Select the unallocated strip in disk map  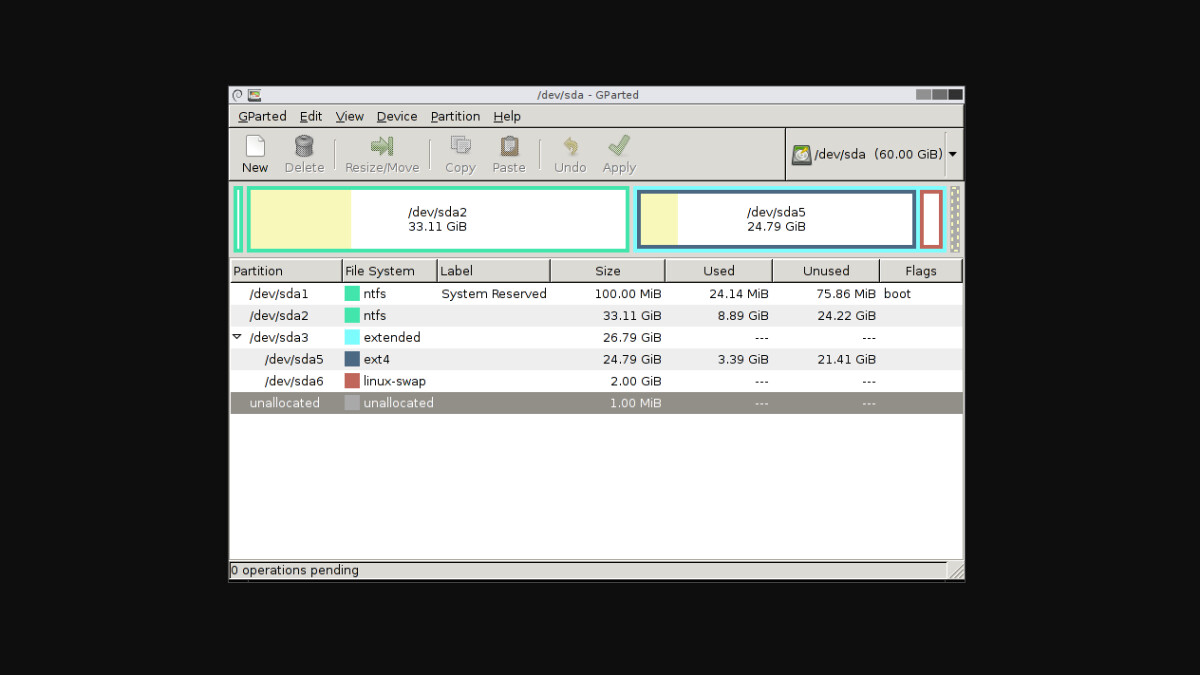(x=955, y=219)
